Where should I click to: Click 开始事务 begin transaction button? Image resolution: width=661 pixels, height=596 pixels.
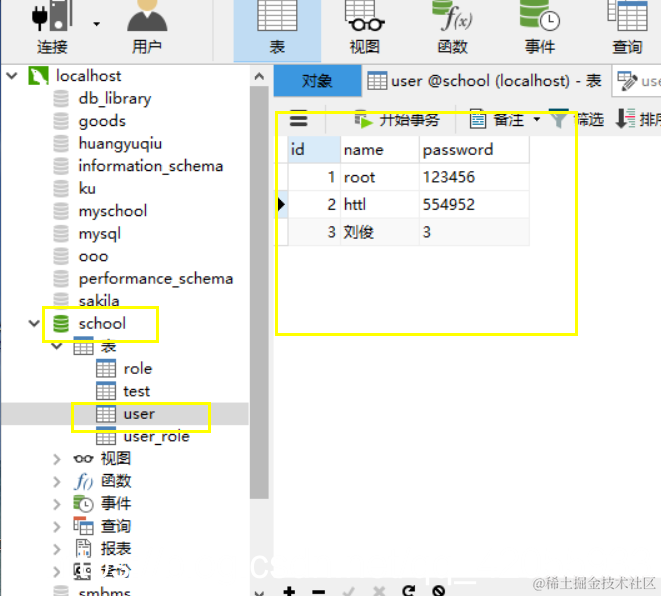(x=397, y=121)
